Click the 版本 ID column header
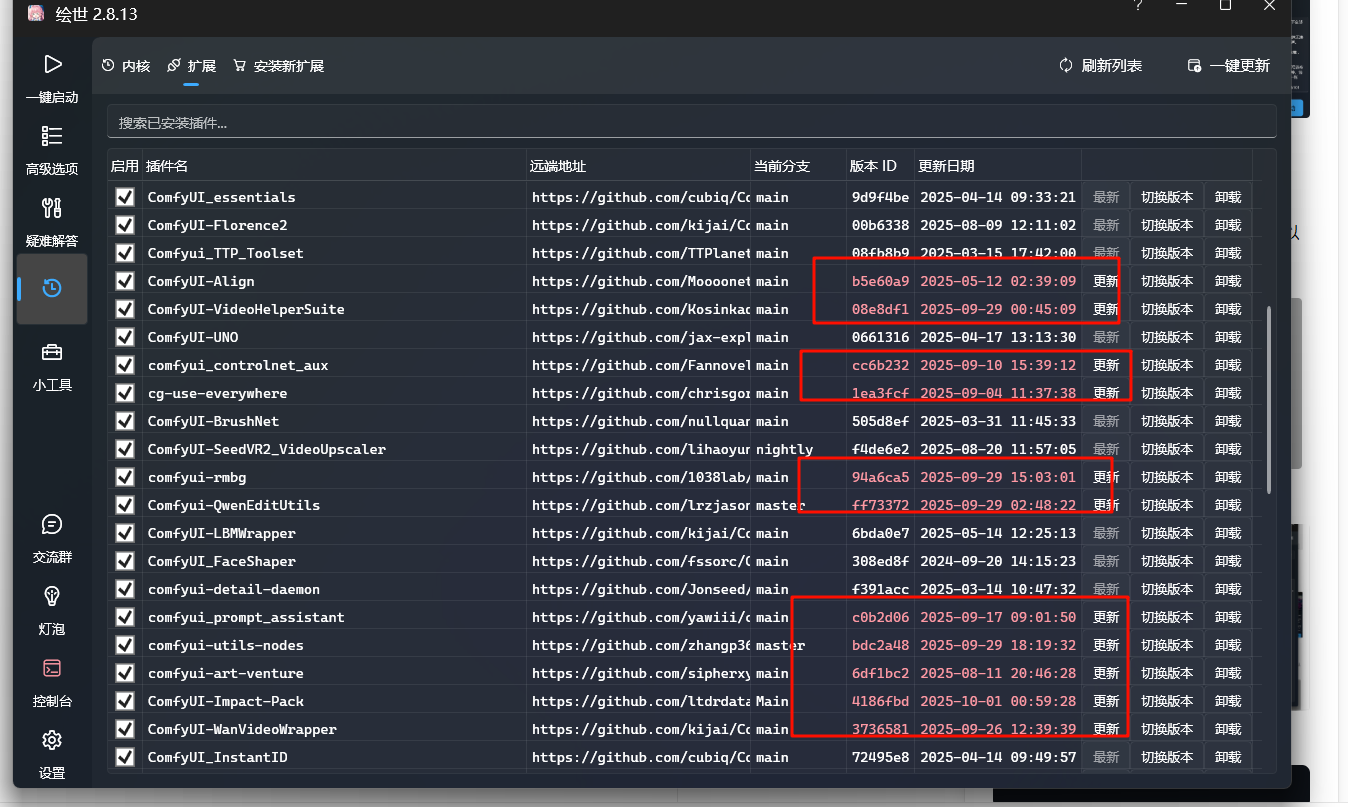Screen dimensions: 1348x807 881,166
